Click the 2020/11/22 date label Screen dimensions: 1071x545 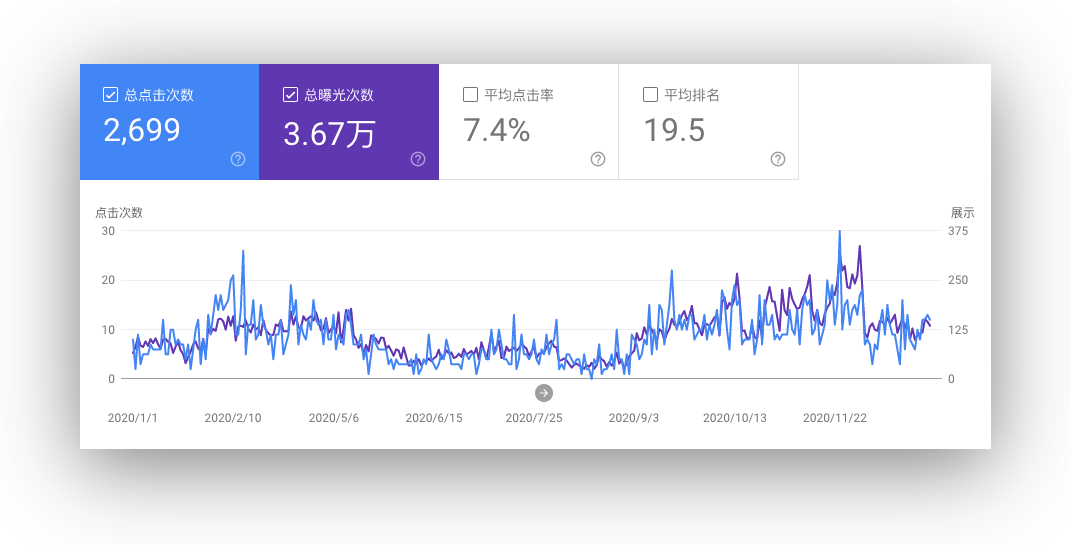[x=835, y=418]
